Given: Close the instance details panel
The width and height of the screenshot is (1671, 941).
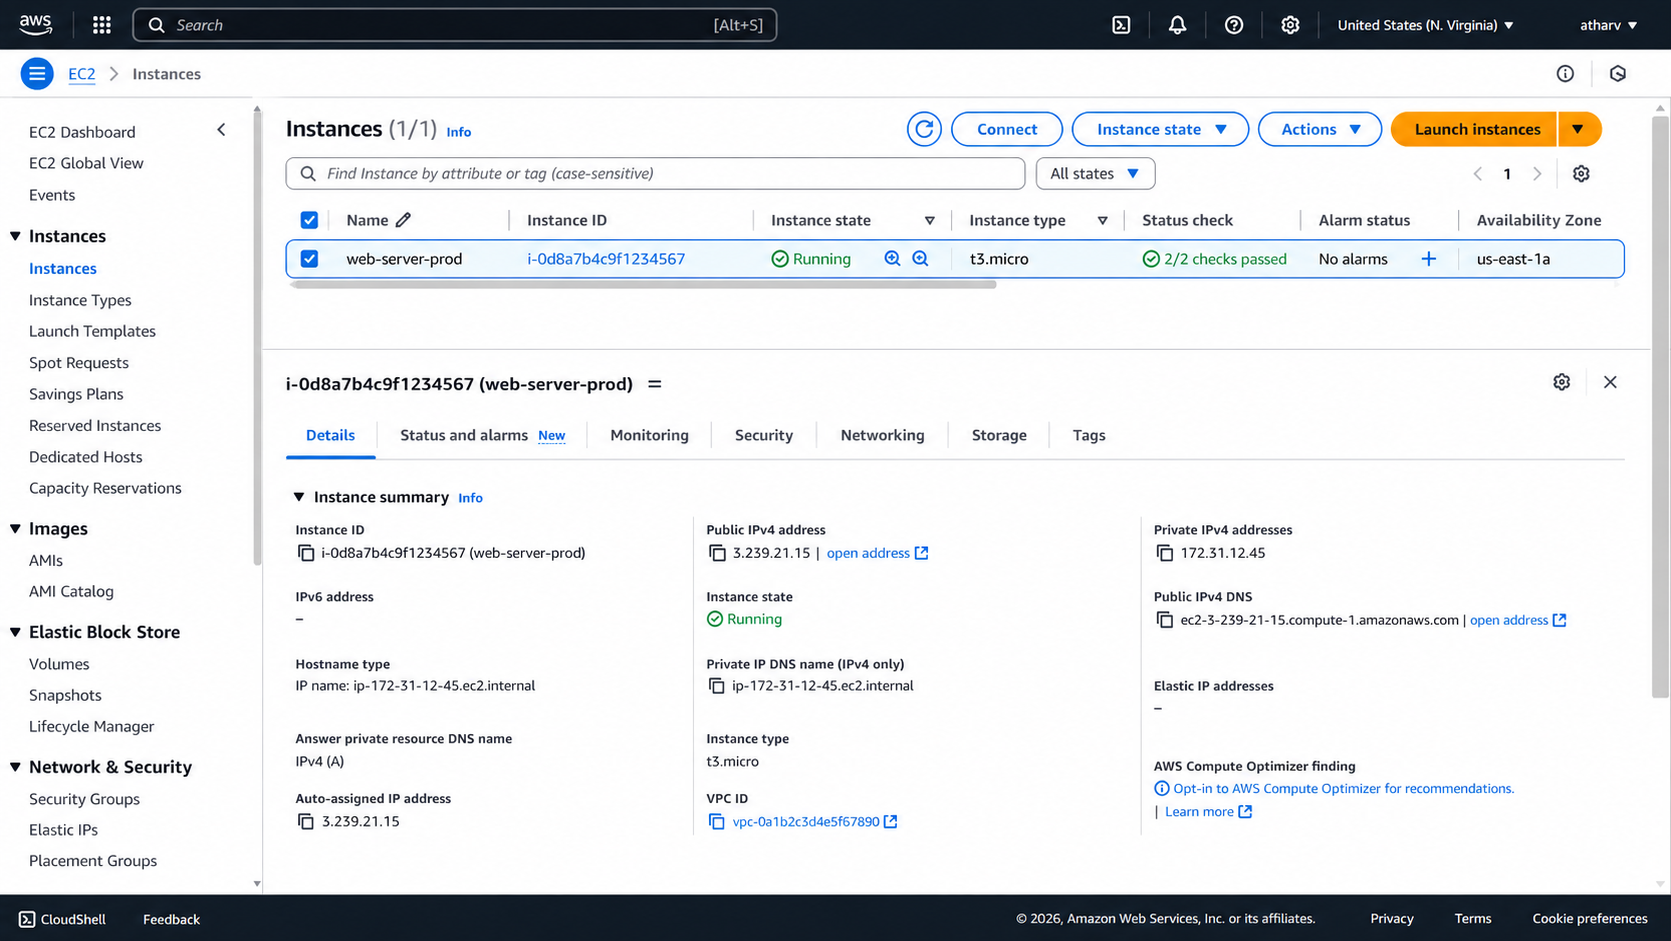Looking at the screenshot, I should pyautogui.click(x=1610, y=382).
